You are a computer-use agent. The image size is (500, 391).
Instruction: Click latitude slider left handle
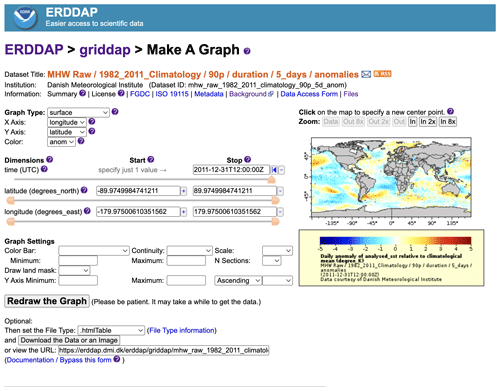click(11, 201)
